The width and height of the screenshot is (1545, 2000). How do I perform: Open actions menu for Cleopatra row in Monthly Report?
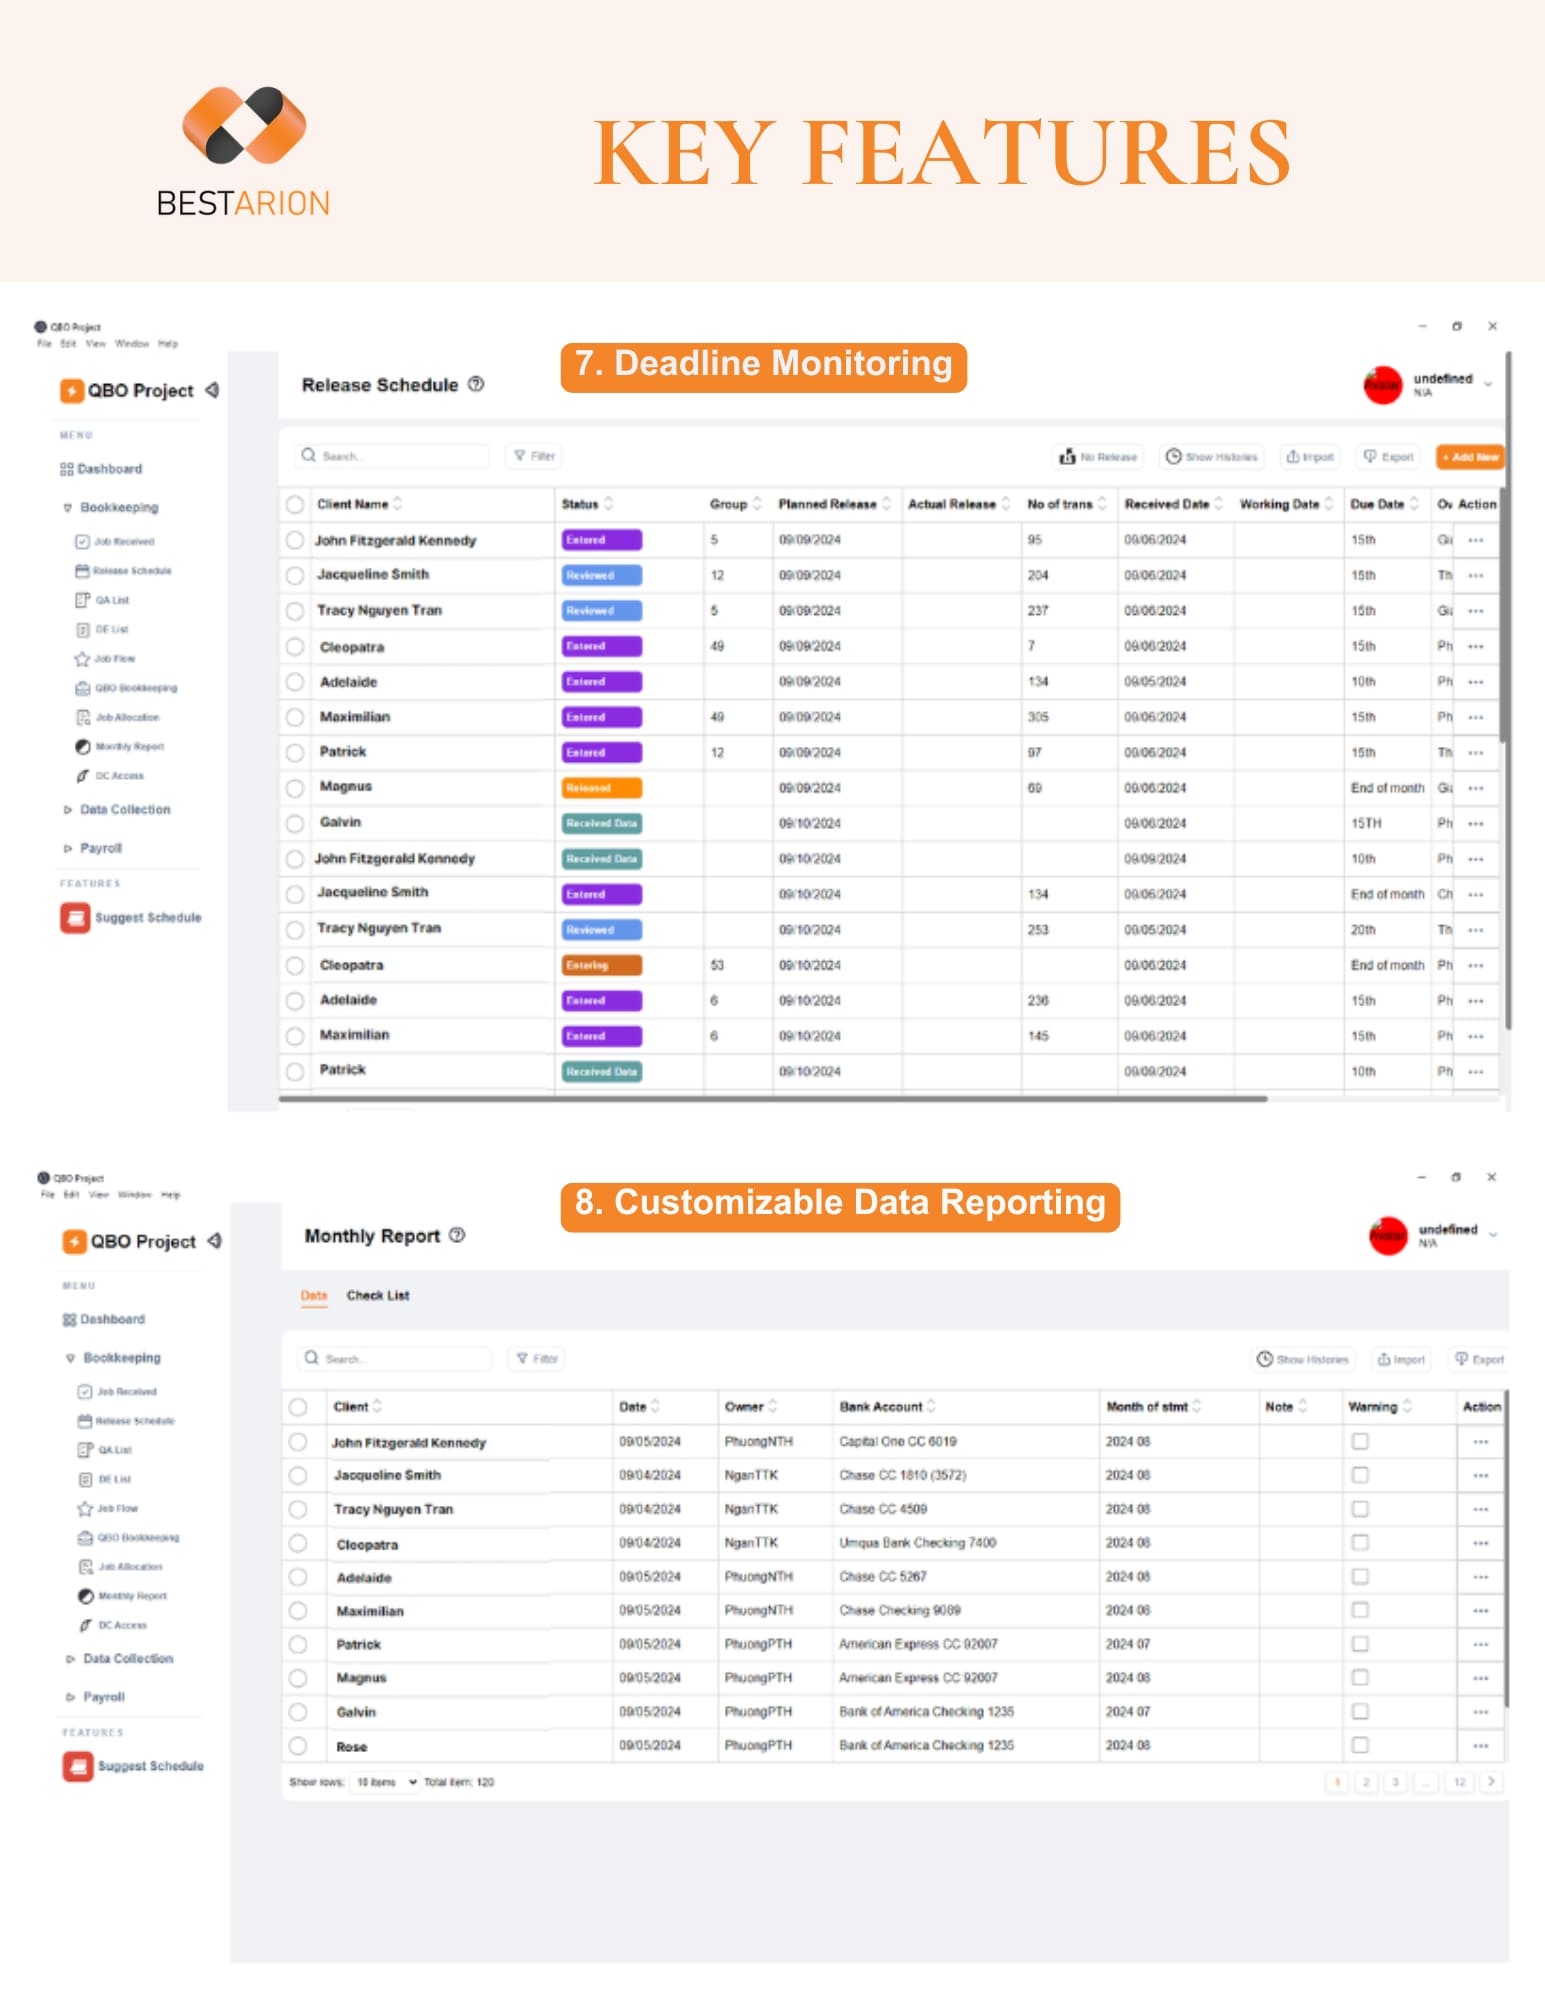(1481, 1543)
